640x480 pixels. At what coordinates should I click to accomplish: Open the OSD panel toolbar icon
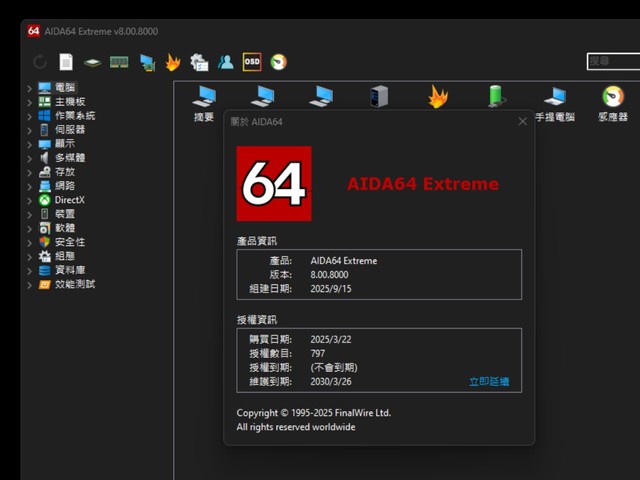point(252,62)
